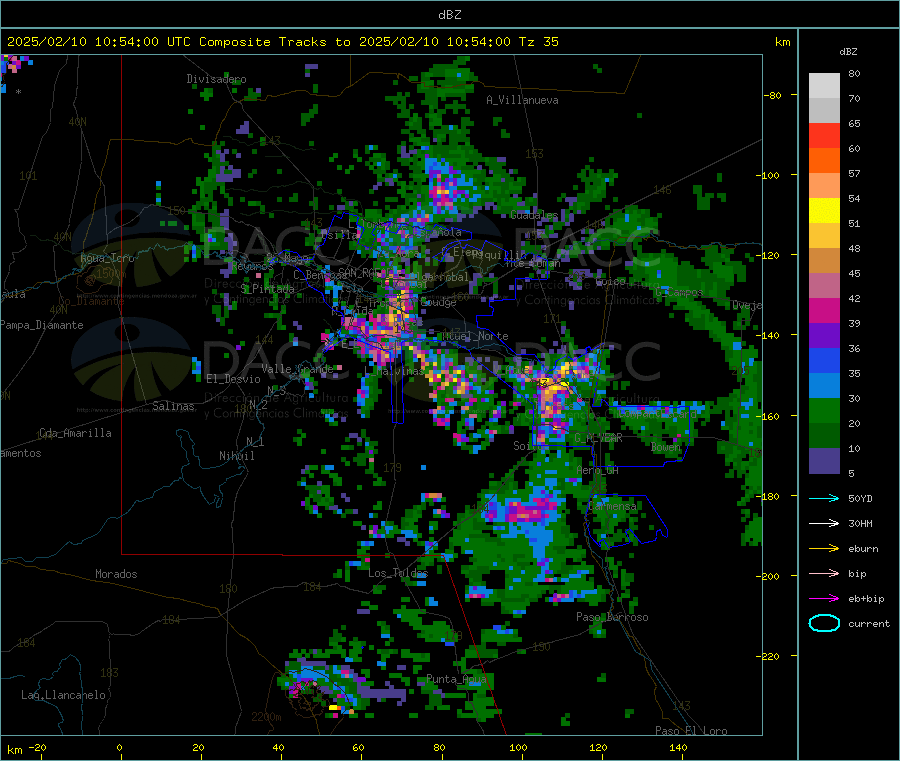Click the cyan 'current' ellipse legend symbol
900x761 pixels.
(824, 623)
